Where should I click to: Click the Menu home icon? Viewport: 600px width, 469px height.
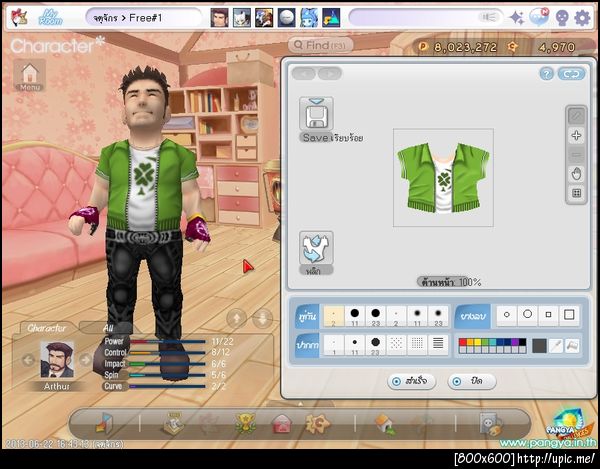click(x=29, y=75)
